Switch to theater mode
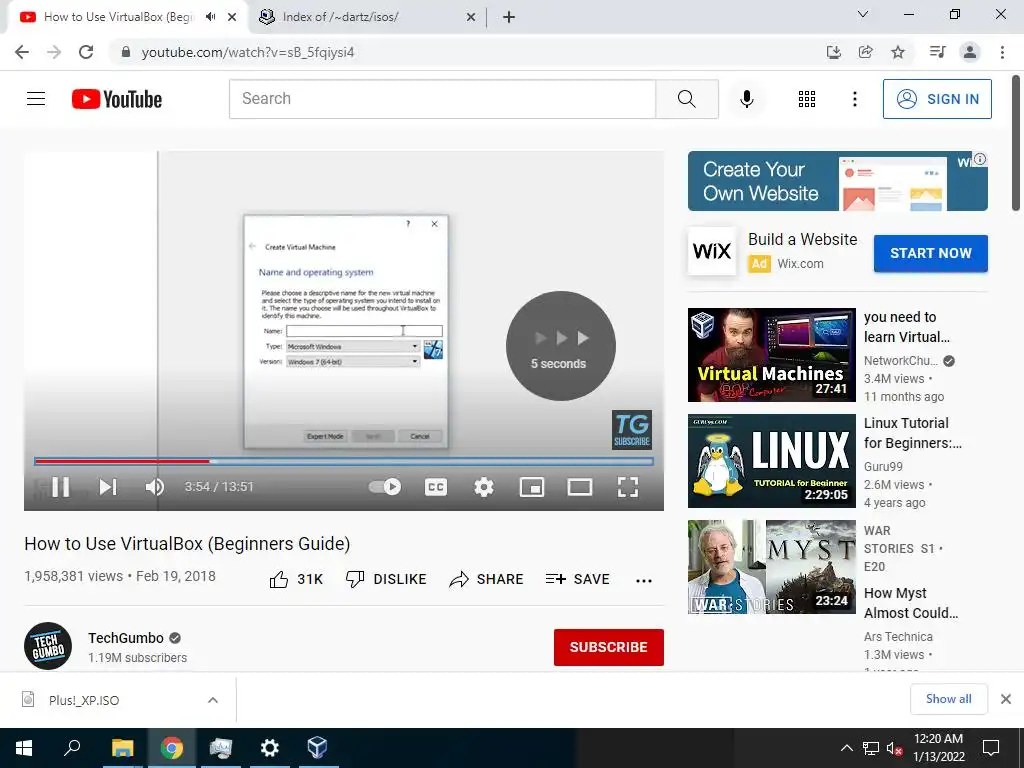 click(x=580, y=487)
